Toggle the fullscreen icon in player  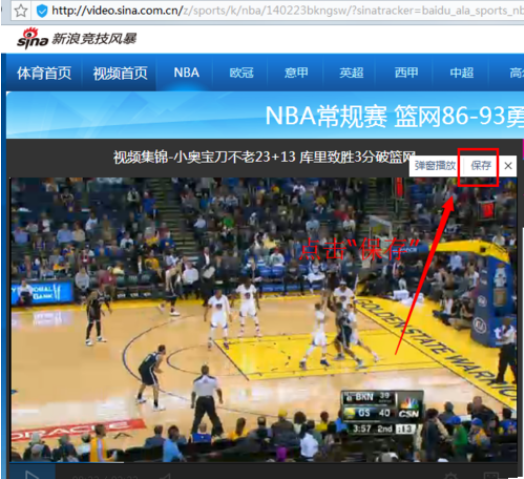491,476
